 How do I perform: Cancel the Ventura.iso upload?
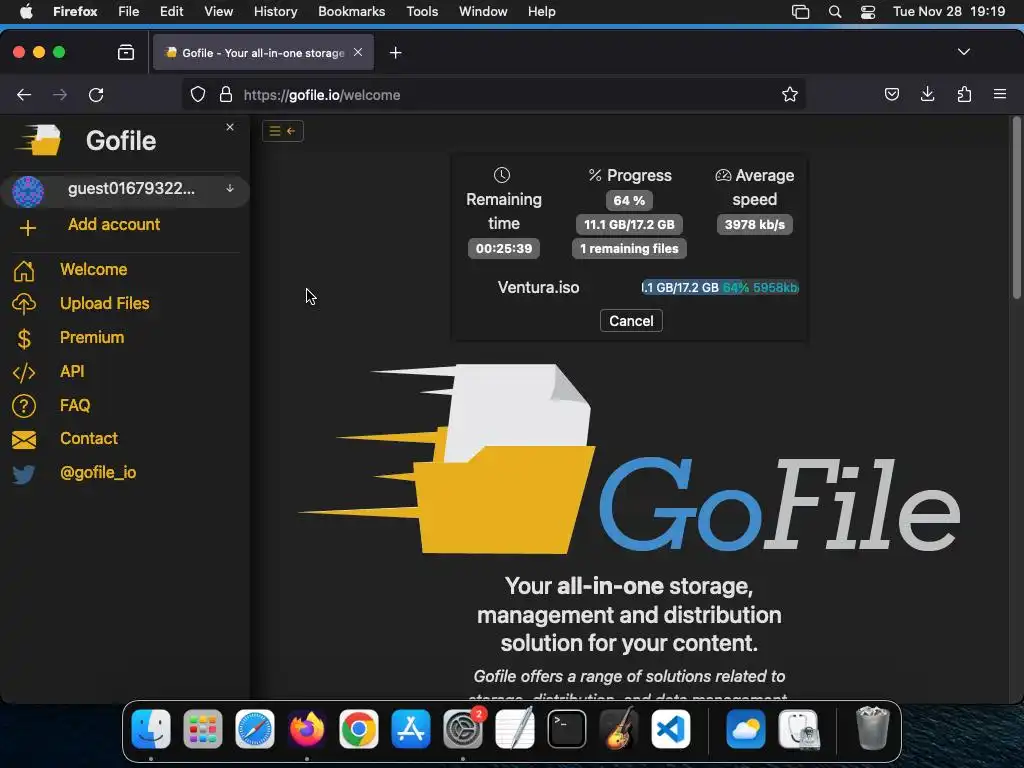pos(631,321)
